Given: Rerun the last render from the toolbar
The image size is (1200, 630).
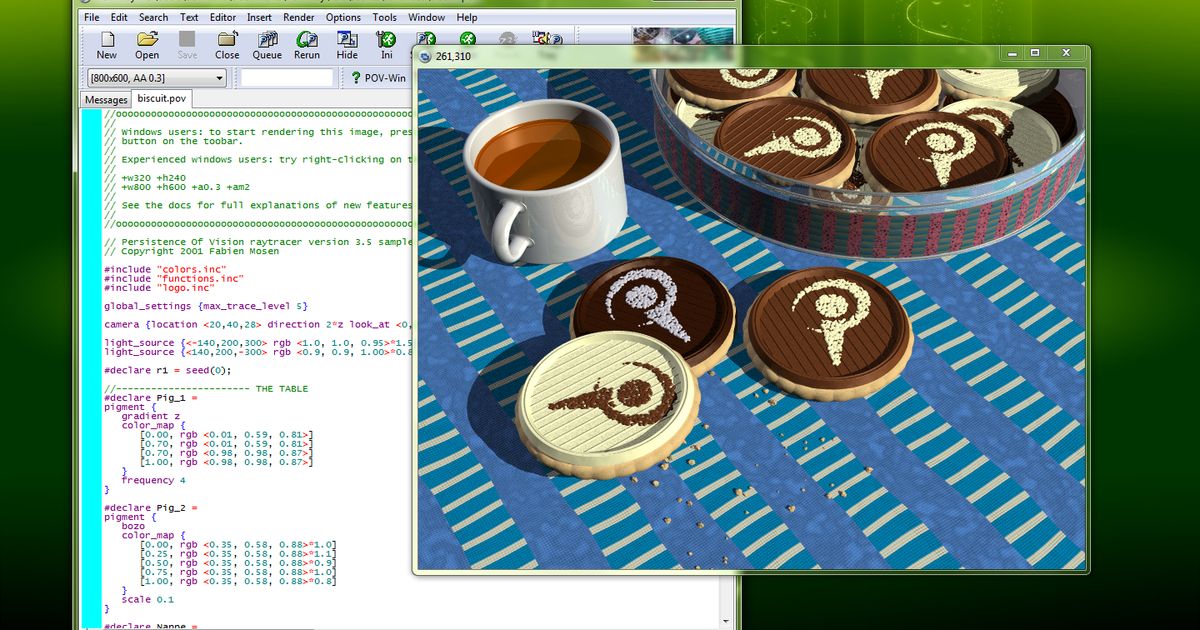Looking at the screenshot, I should (x=307, y=44).
